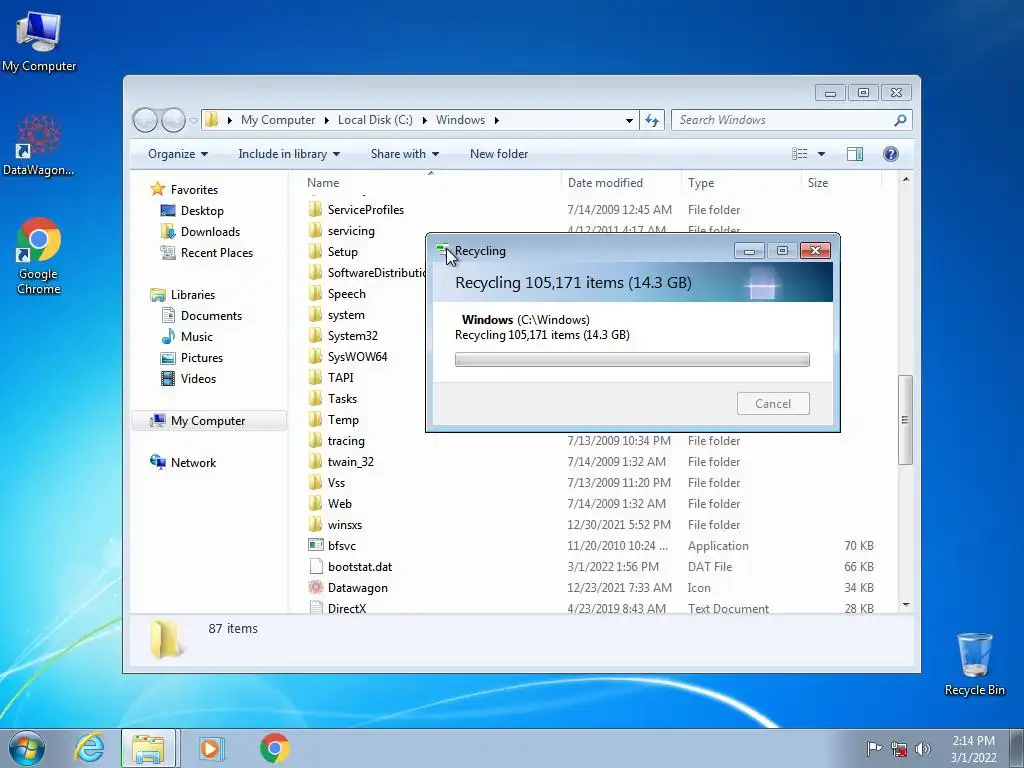Image resolution: width=1024 pixels, height=768 pixels.
Task: Expand arrow after My Computer breadcrumb
Action: coord(327,120)
